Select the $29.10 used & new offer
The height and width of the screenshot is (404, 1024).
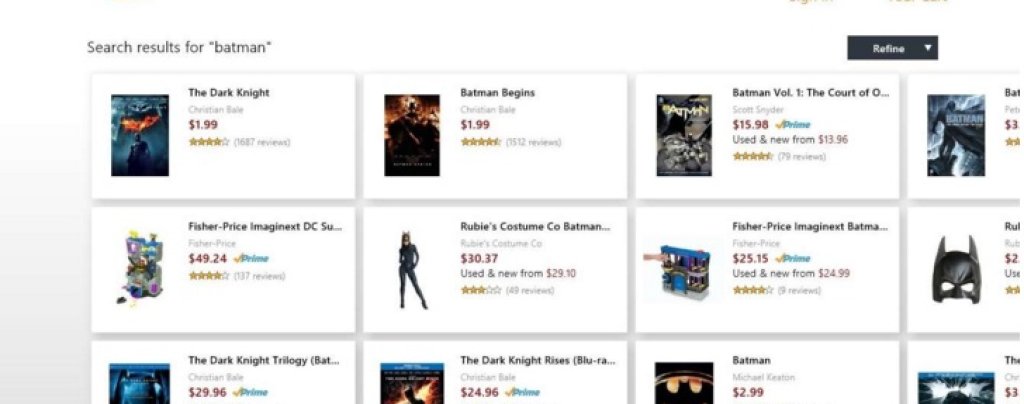561,273
